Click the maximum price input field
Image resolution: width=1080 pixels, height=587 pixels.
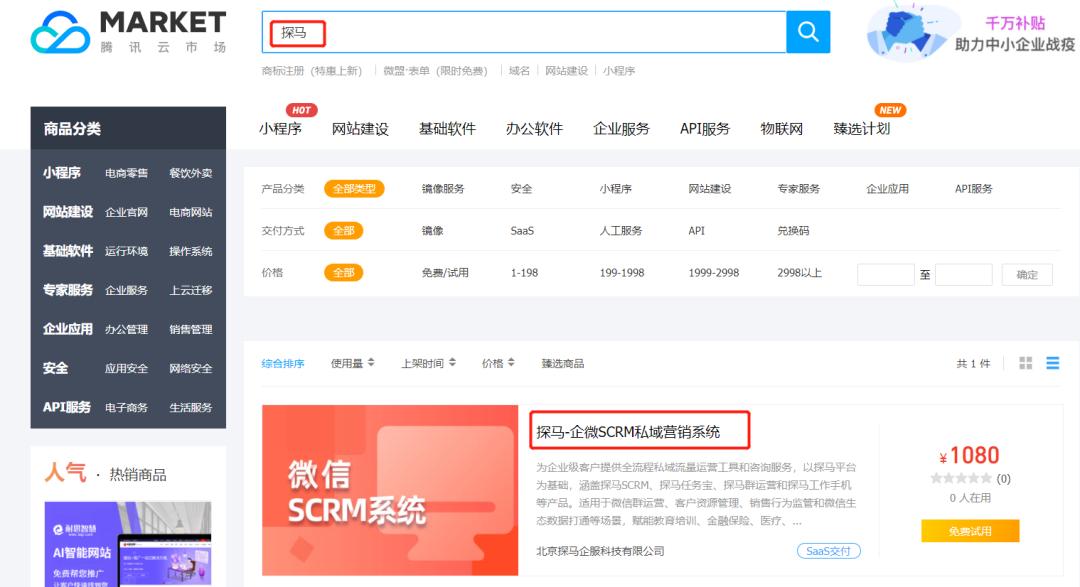(x=964, y=274)
